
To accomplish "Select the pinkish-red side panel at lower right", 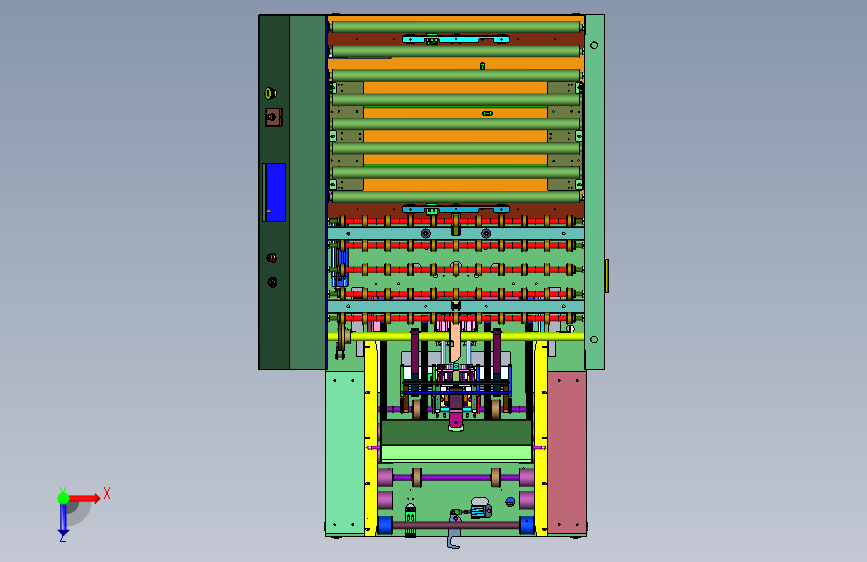I will [567, 452].
